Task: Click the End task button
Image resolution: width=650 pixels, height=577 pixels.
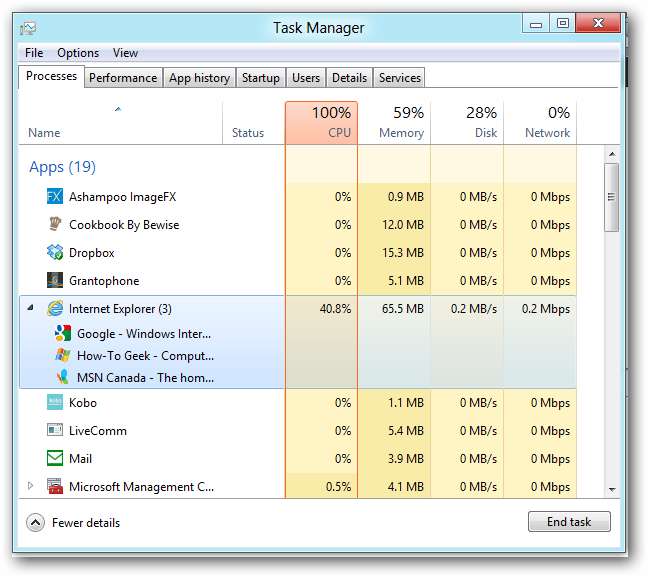Action: (569, 521)
